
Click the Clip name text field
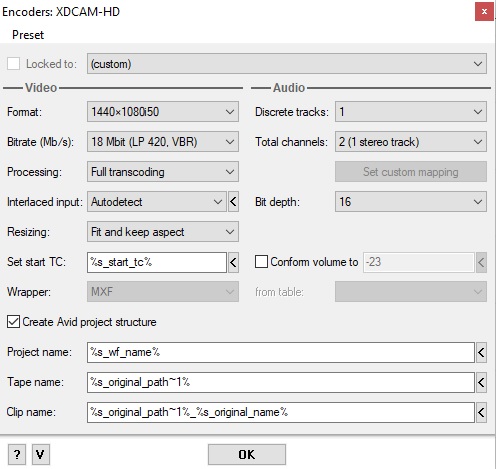(281, 412)
